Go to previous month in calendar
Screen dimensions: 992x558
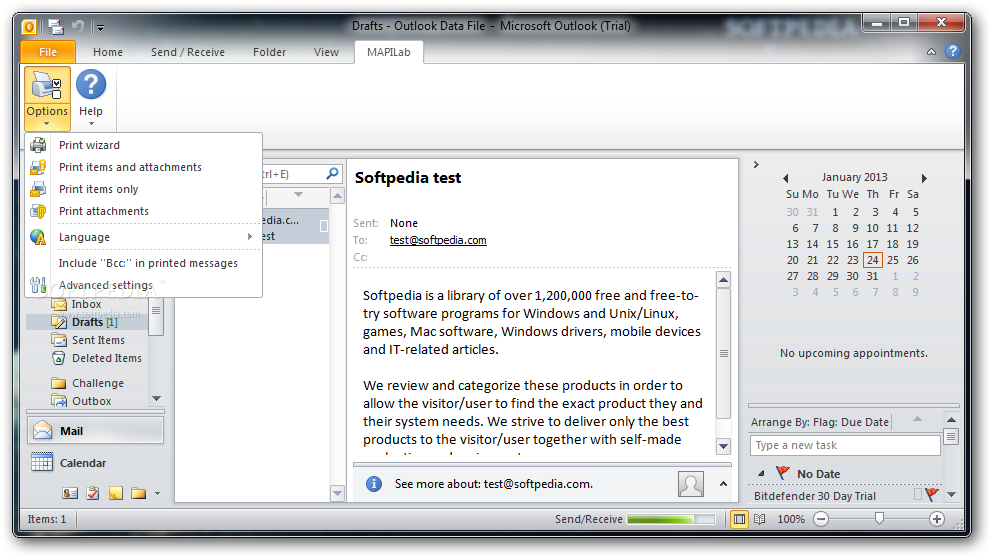point(785,178)
